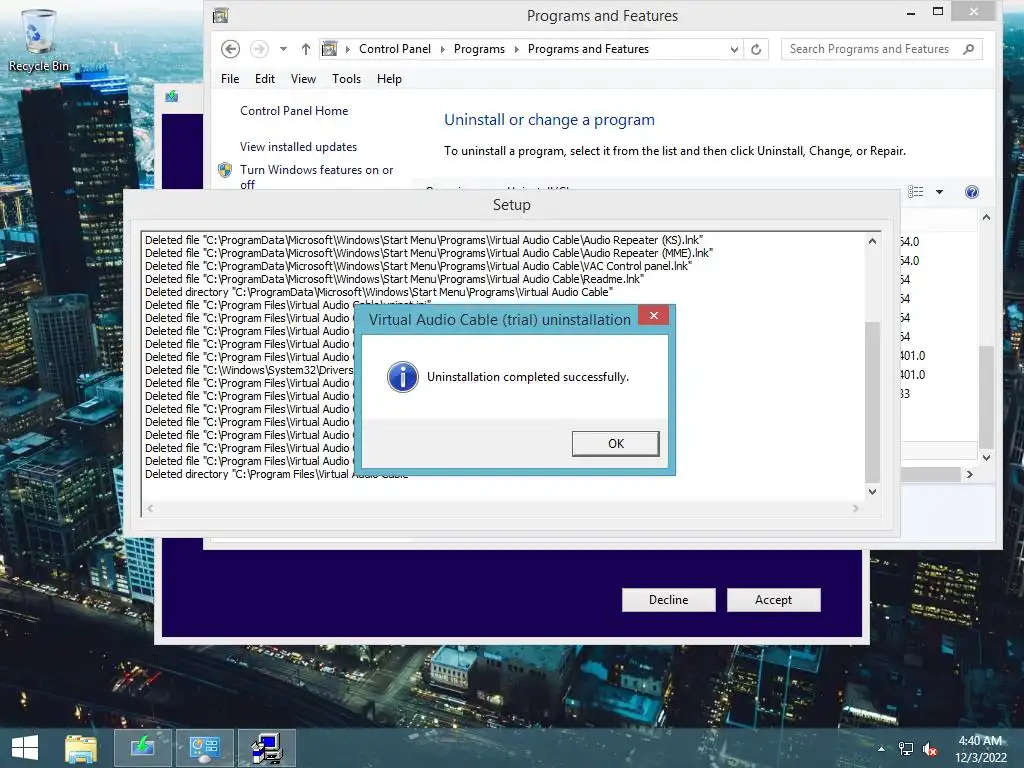Screen dimensions: 1024x768
Task: Click the Control Panel taskbar icon
Action: [x=204, y=748]
